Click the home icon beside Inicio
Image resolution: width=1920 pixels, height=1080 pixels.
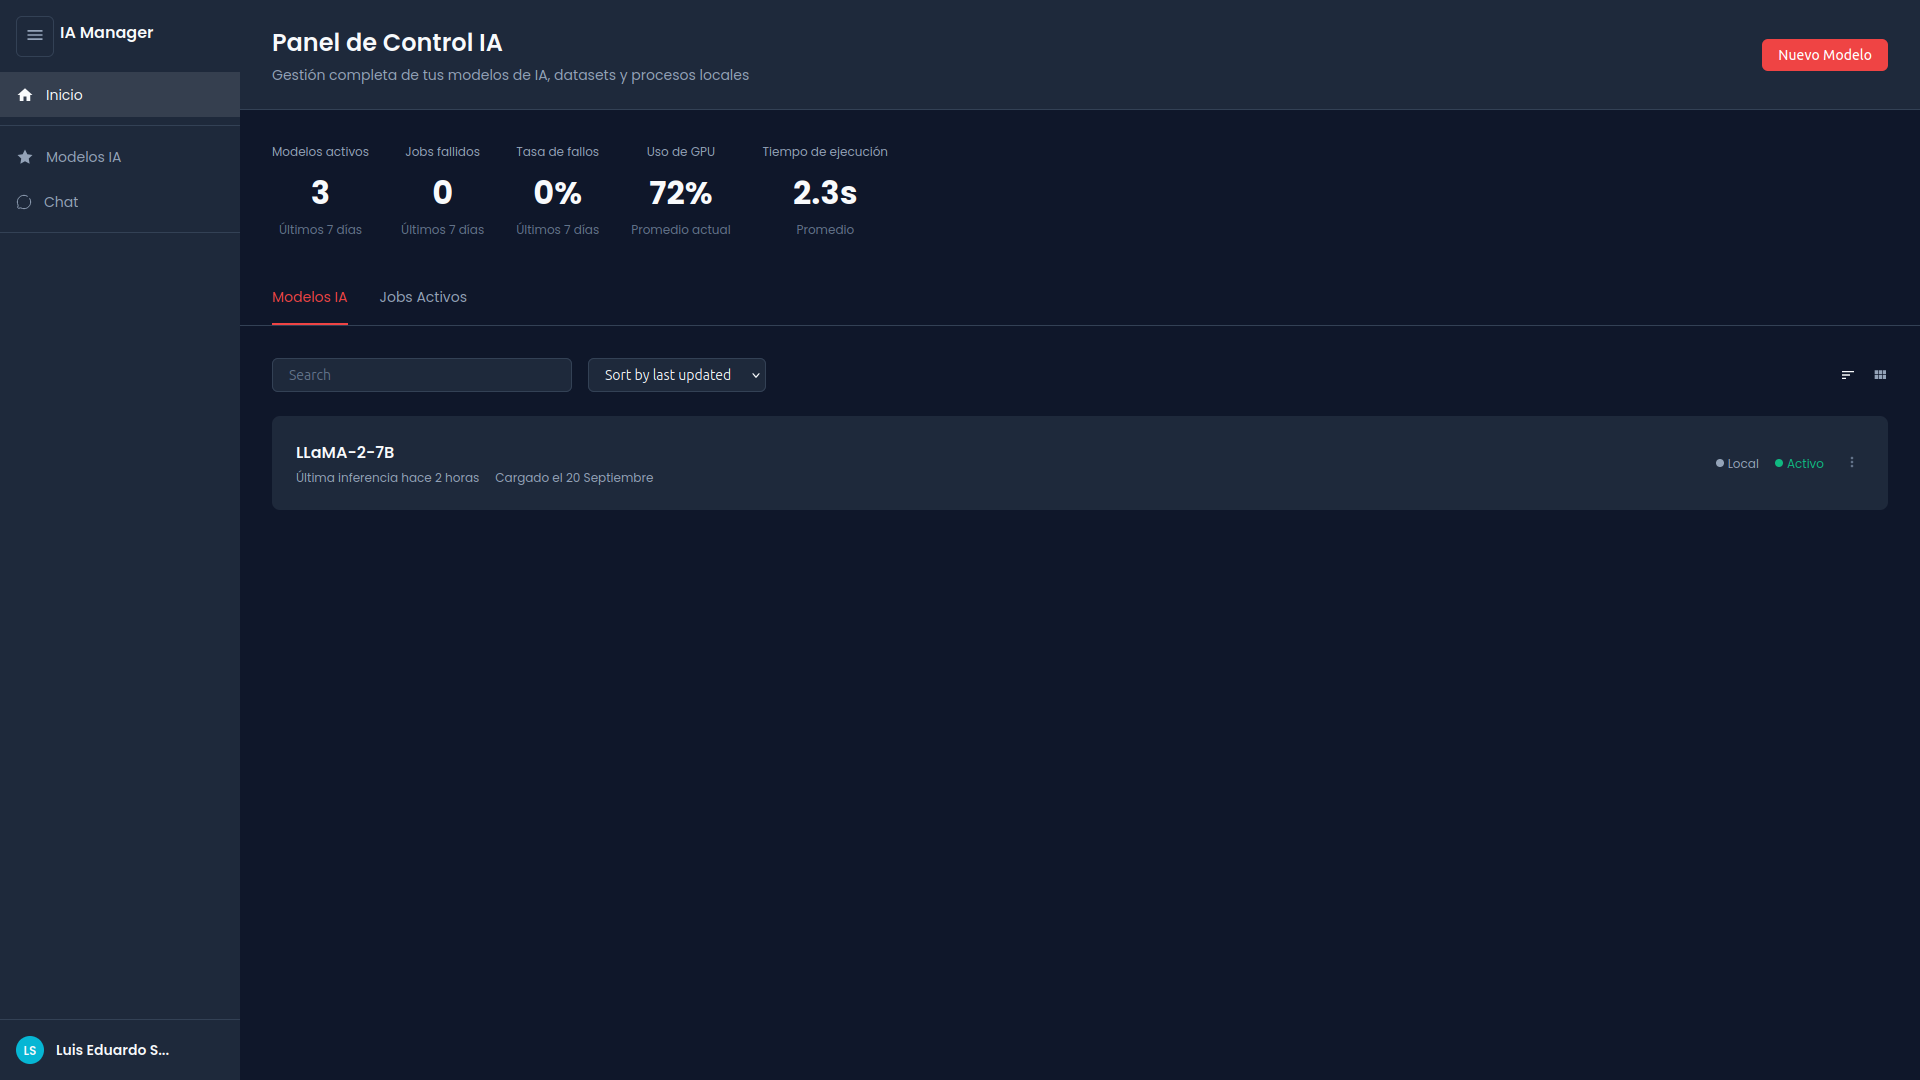point(25,95)
